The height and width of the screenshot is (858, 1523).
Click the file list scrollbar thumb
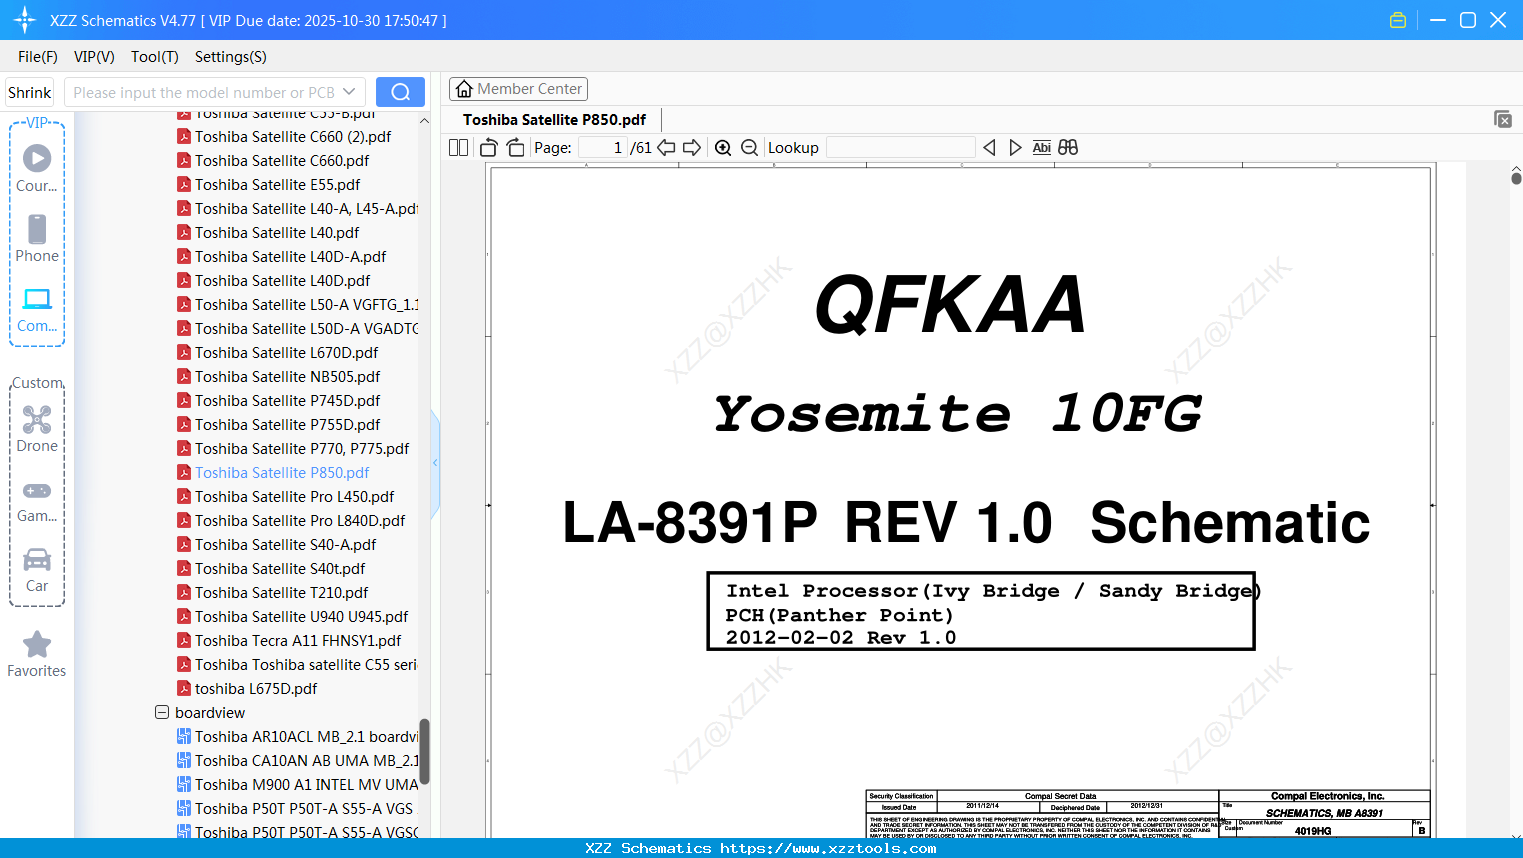coord(424,752)
